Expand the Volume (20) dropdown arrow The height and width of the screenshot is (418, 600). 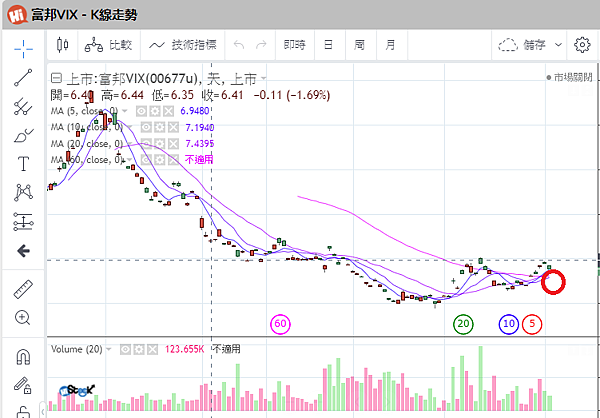pos(109,349)
